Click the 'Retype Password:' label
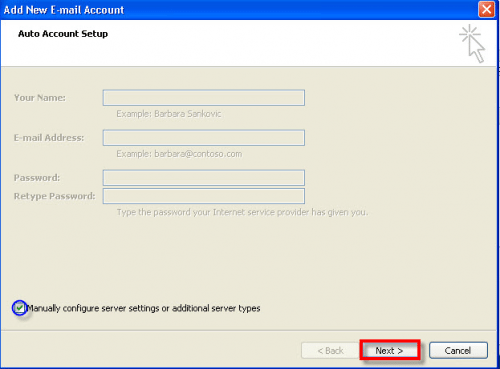The height and width of the screenshot is (369, 500). (x=54, y=196)
